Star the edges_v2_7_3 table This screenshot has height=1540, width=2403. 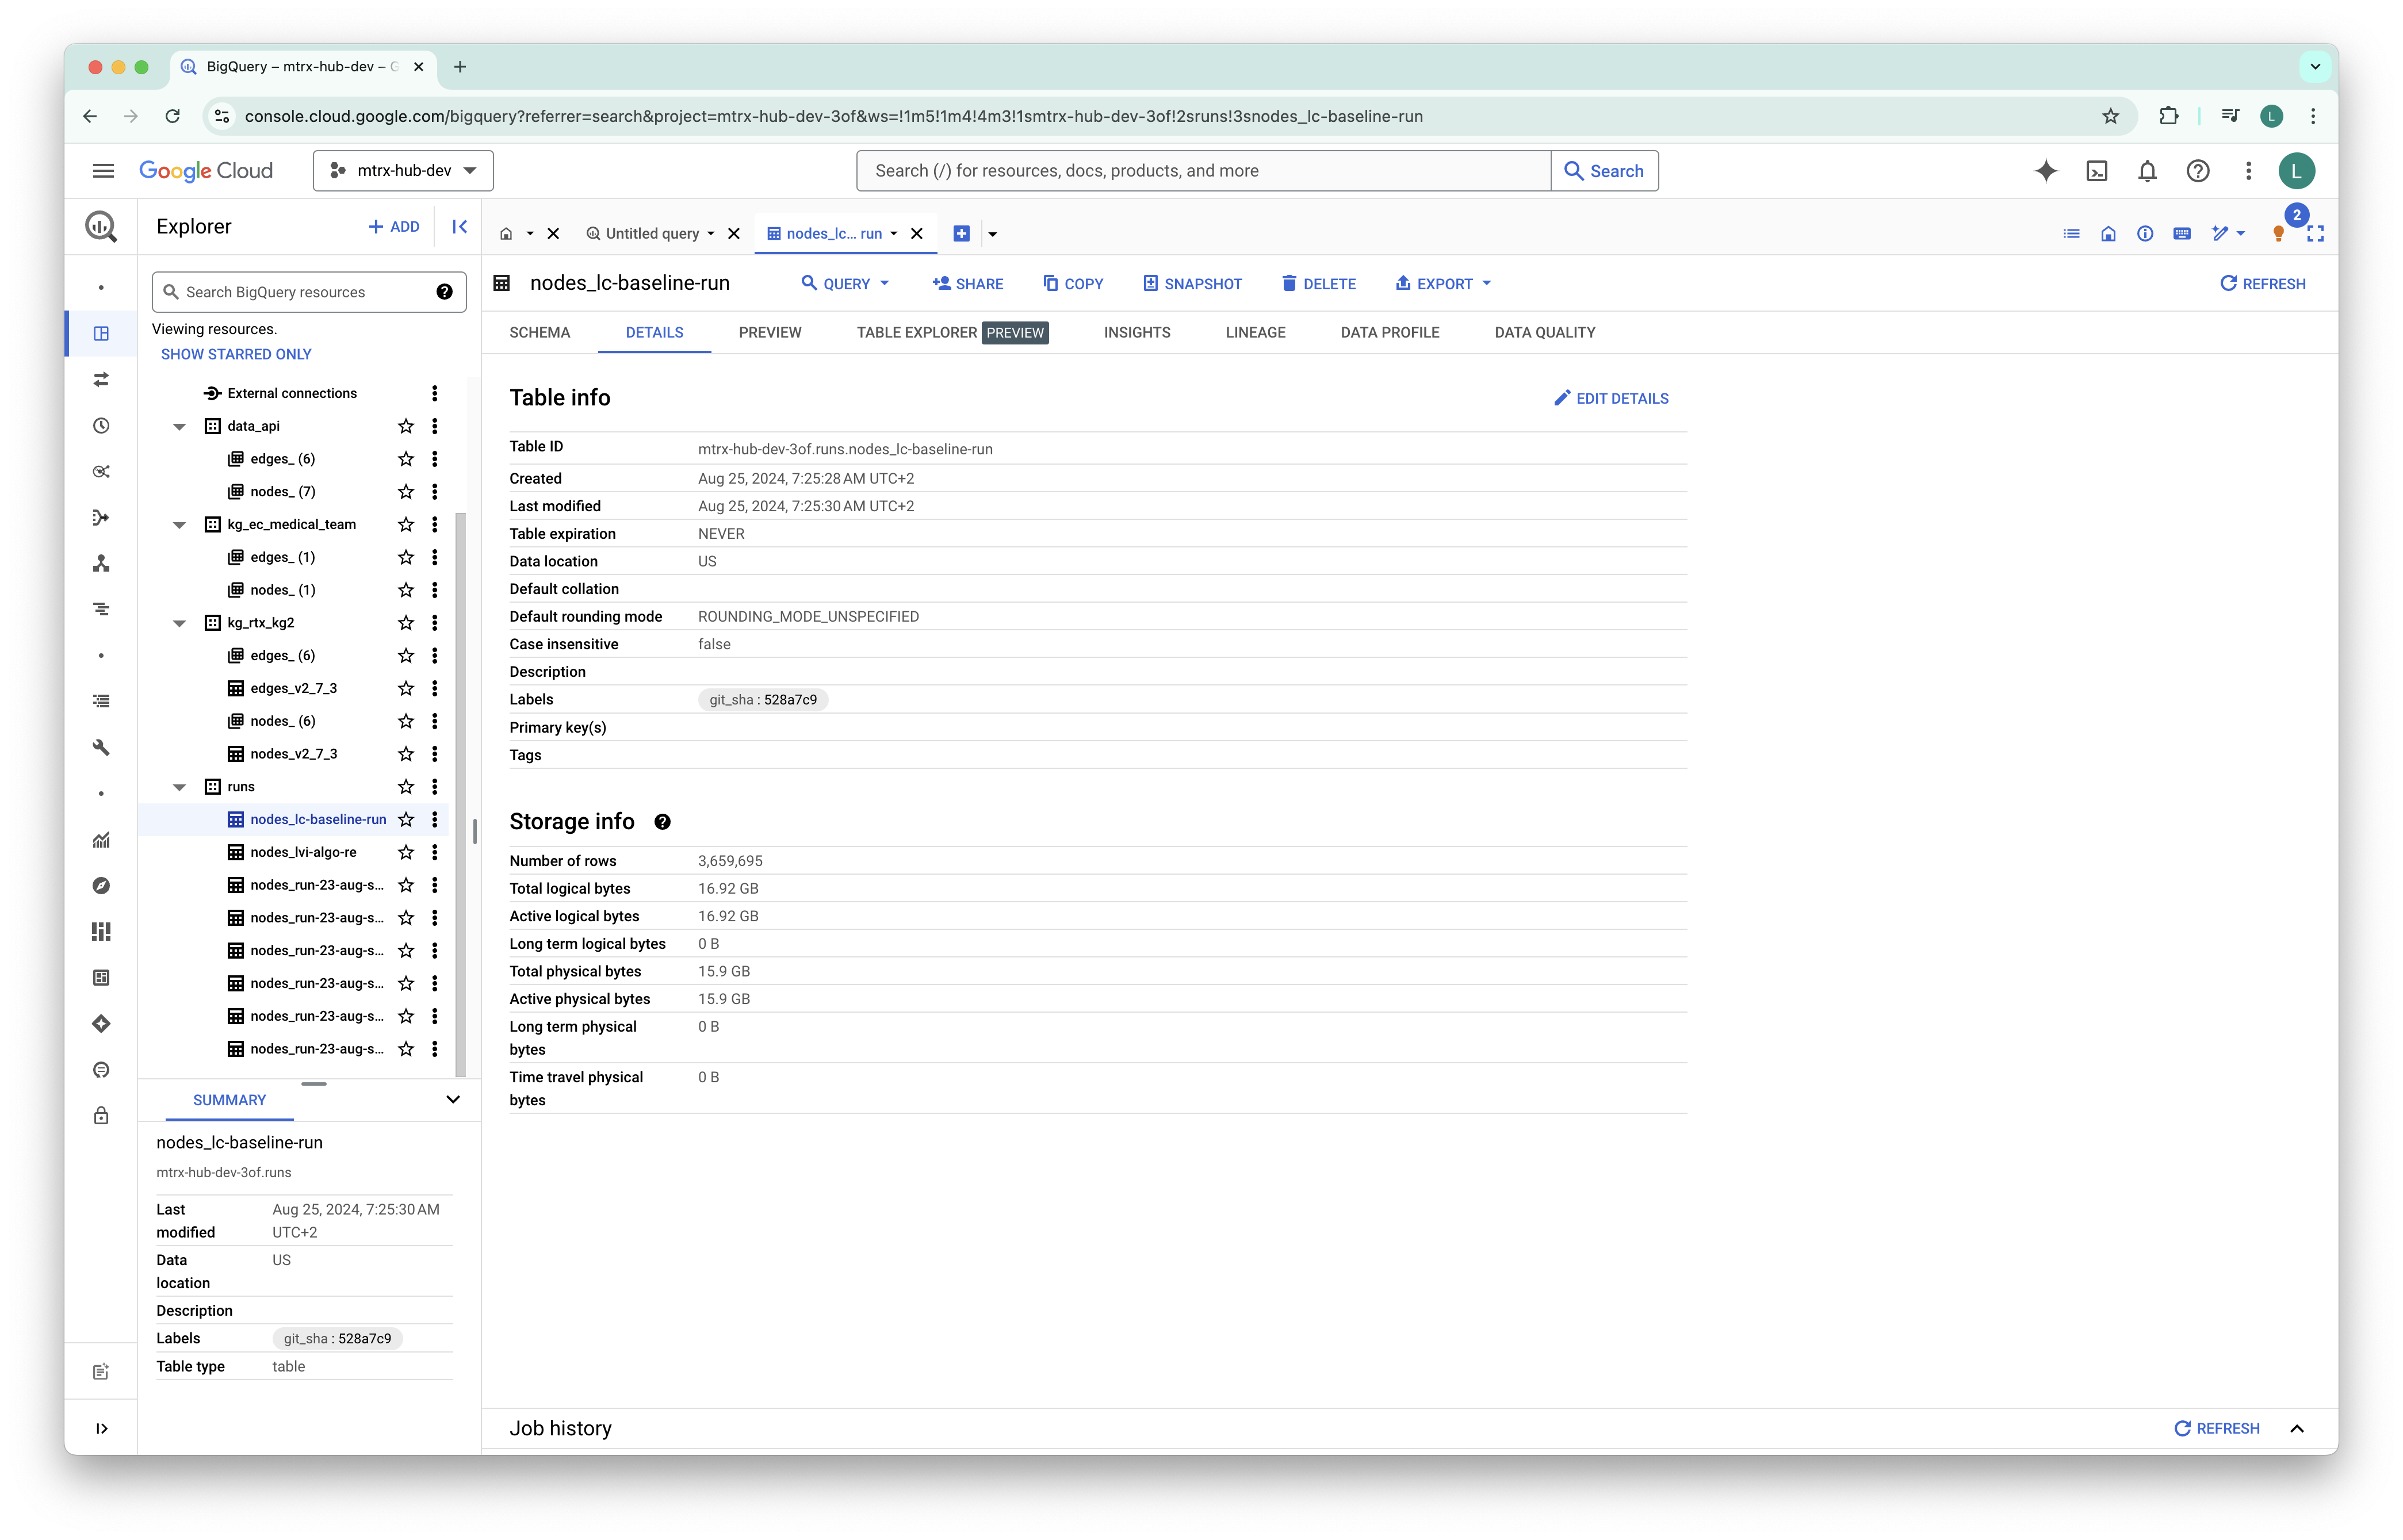coord(406,689)
